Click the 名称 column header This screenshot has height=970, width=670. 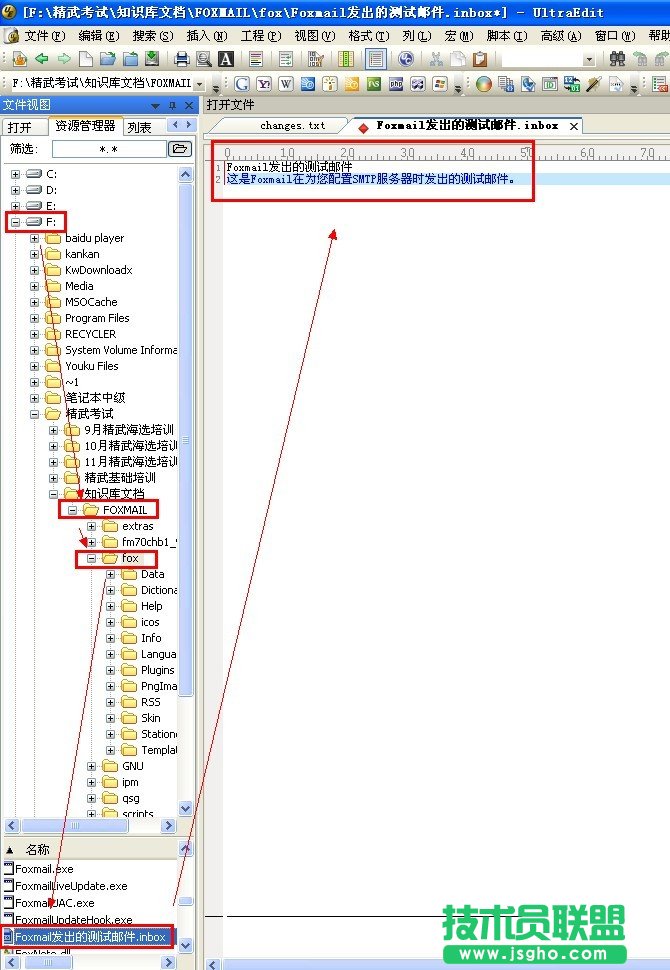(x=37, y=849)
